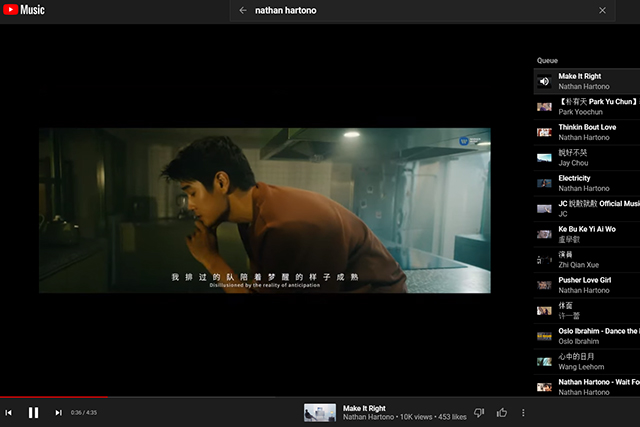
Task: Clear the search with the X icon
Action: [602, 10]
